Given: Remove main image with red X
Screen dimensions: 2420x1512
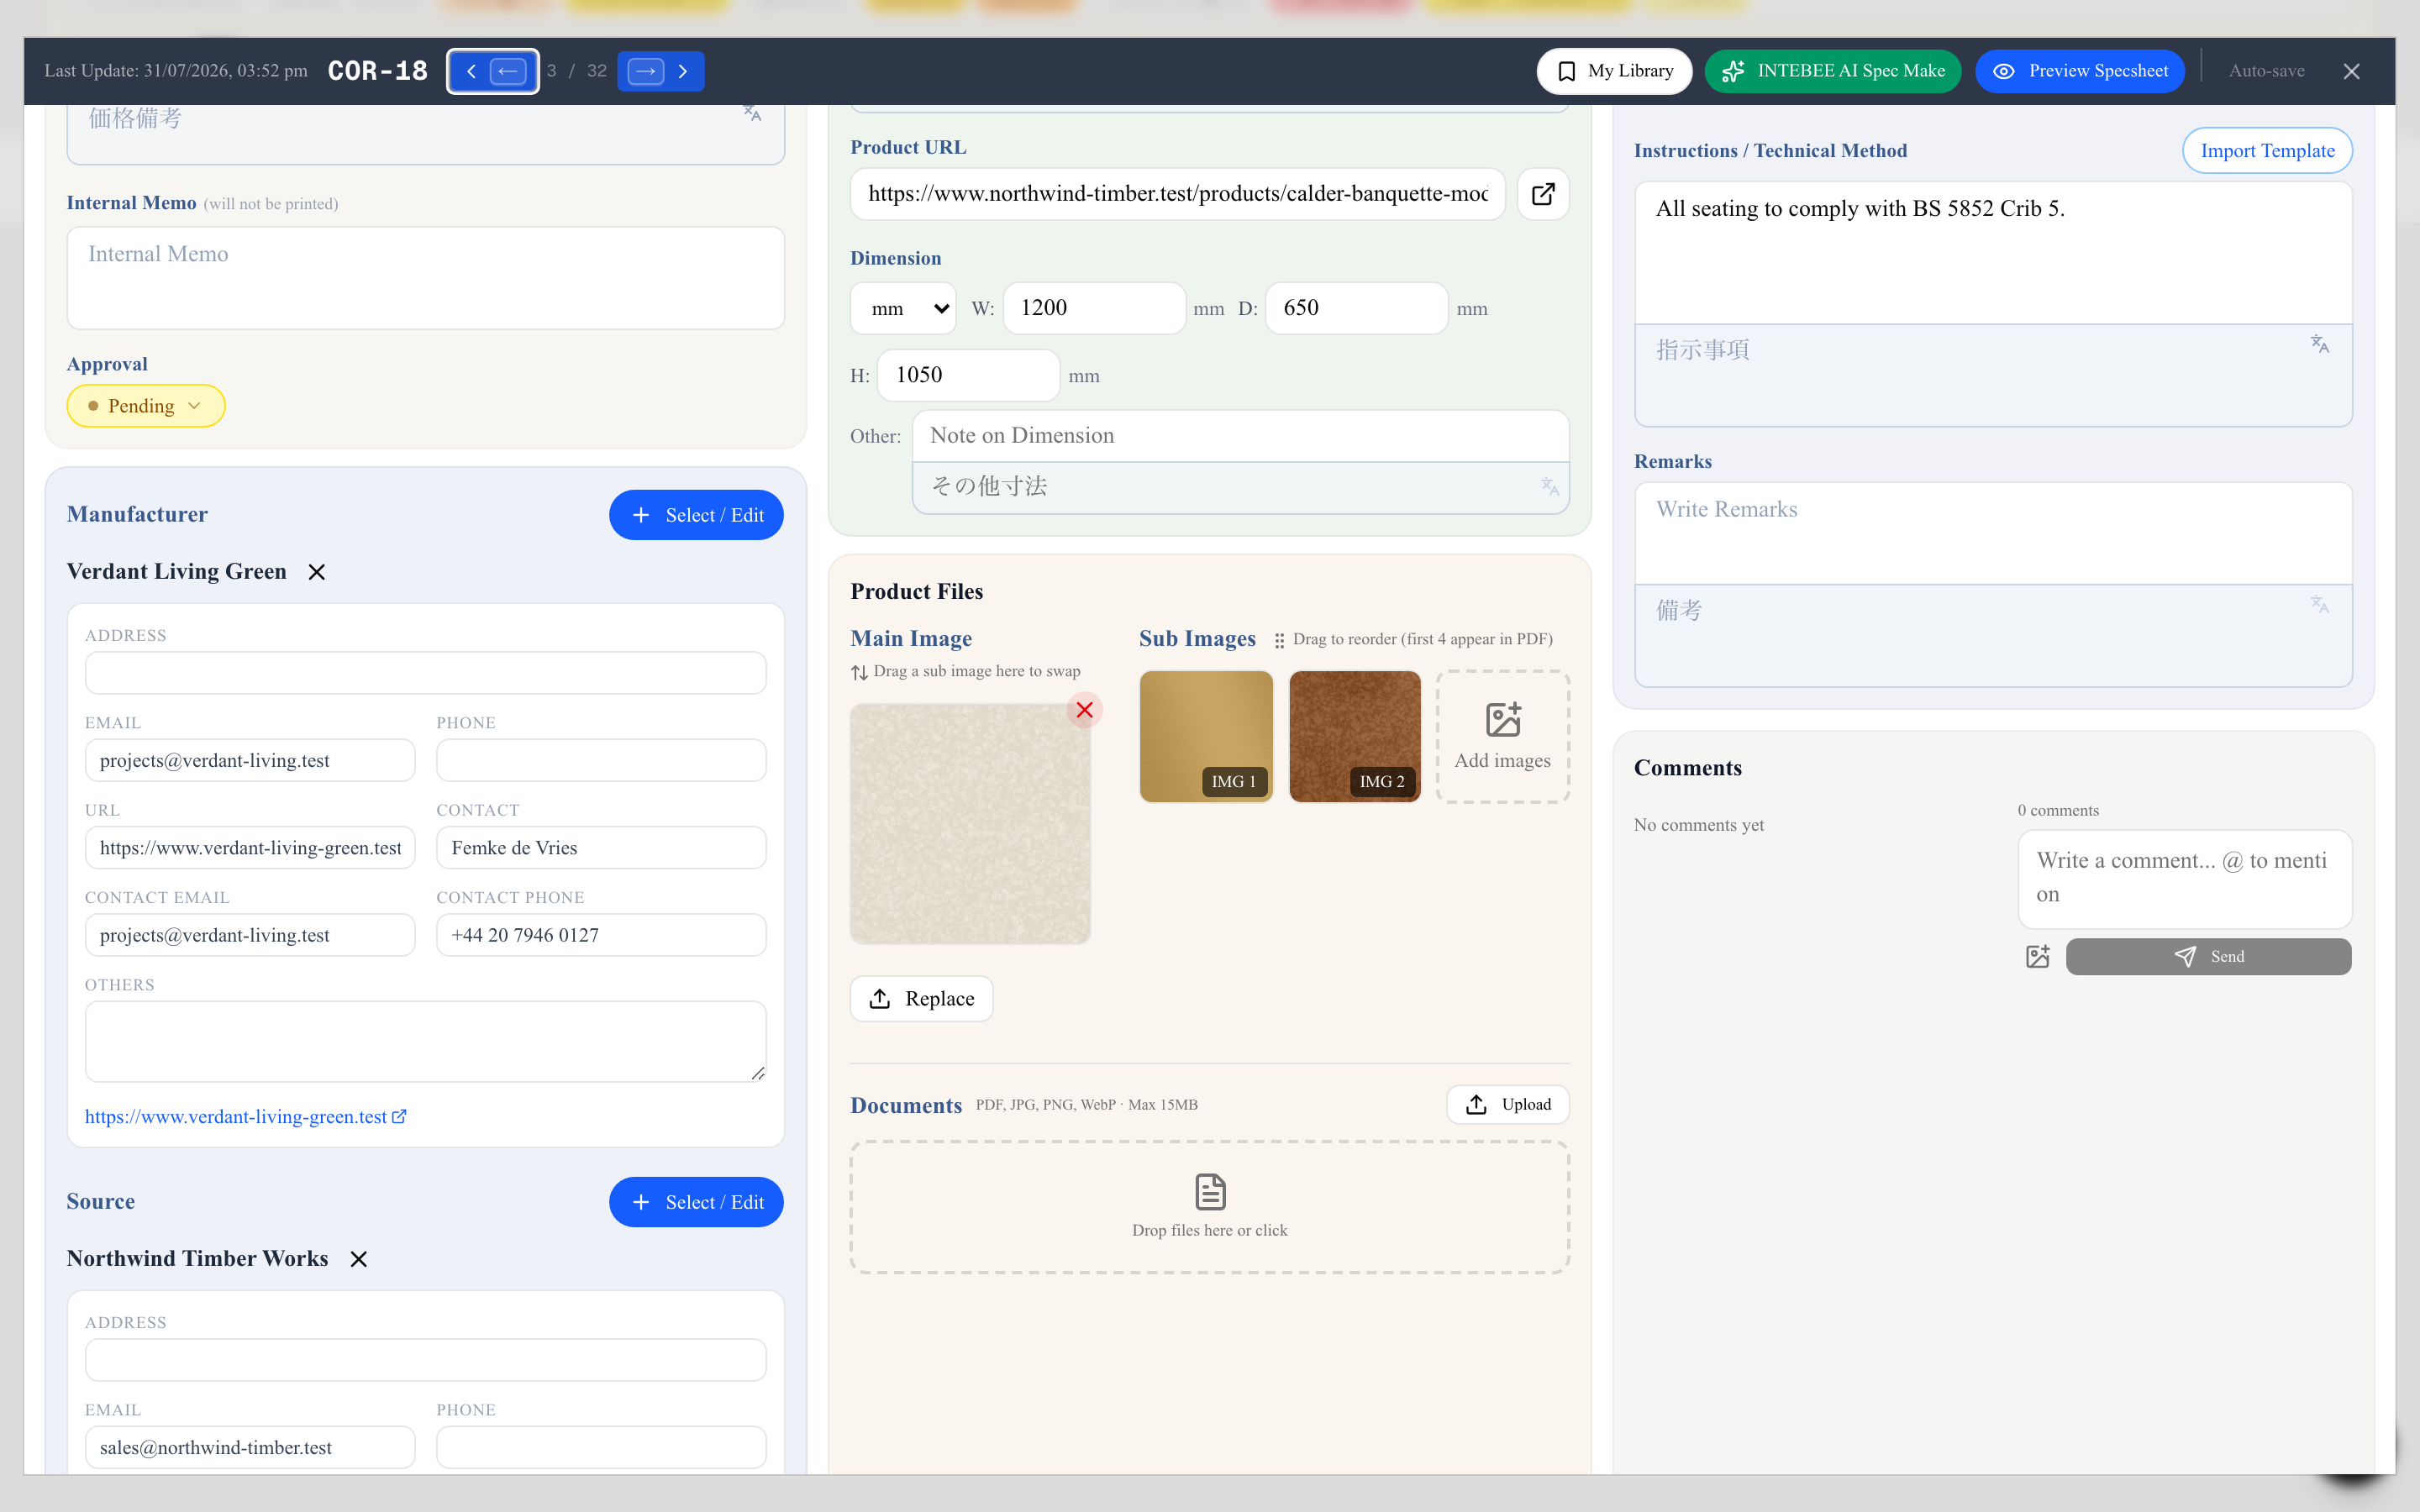Looking at the screenshot, I should point(1084,710).
